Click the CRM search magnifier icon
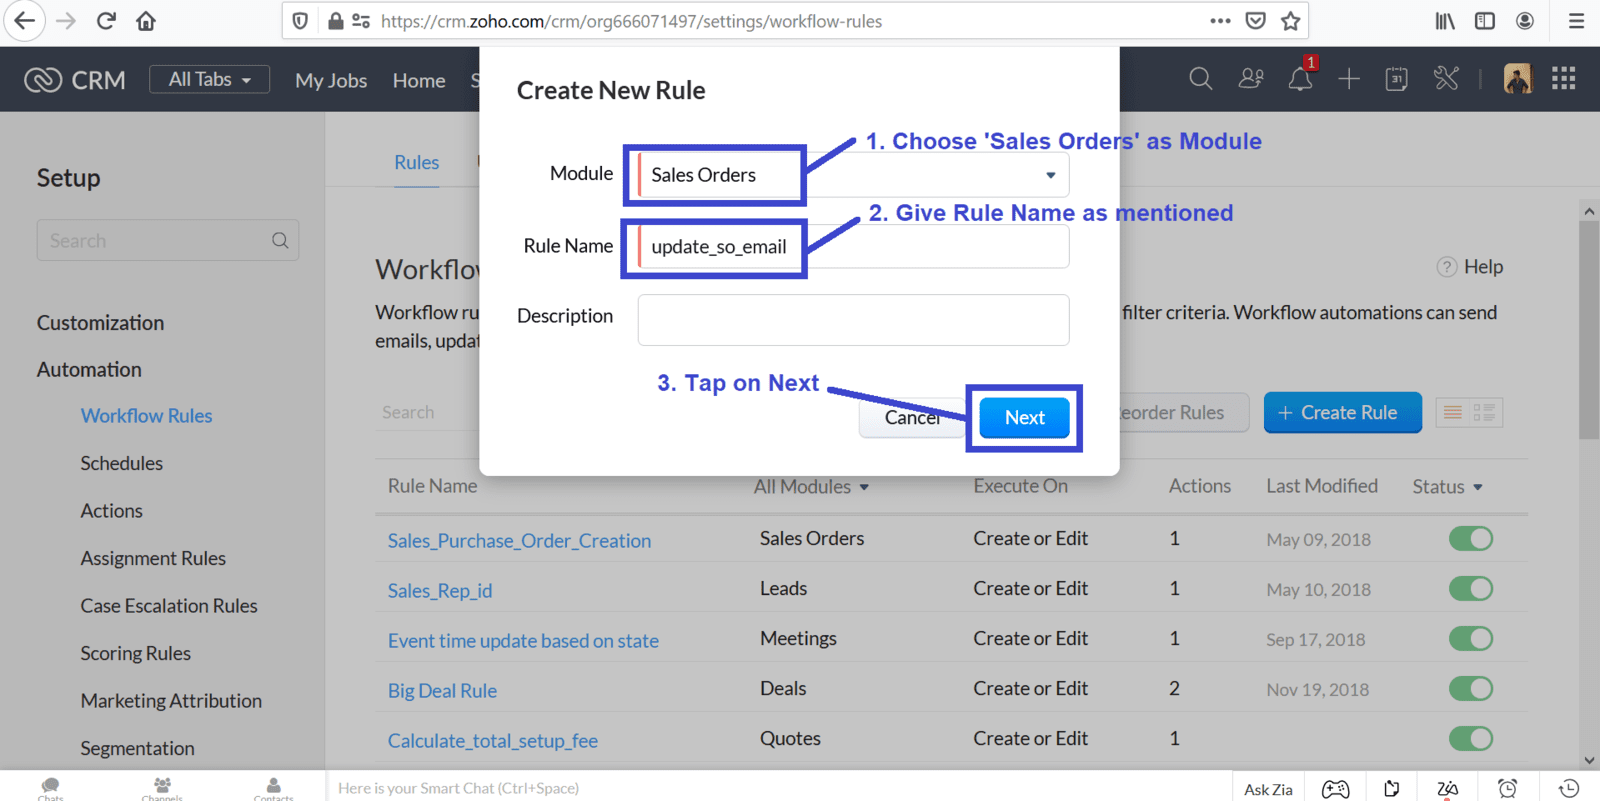This screenshot has width=1600, height=801. 1201,79
